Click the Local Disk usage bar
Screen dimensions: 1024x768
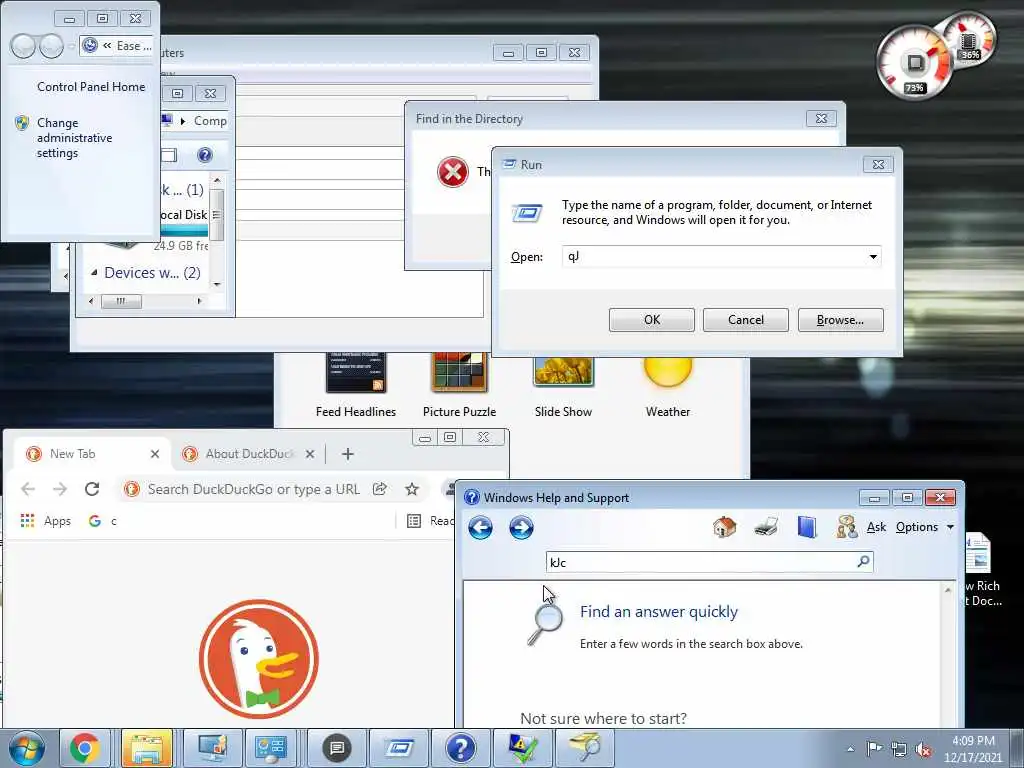(x=184, y=231)
